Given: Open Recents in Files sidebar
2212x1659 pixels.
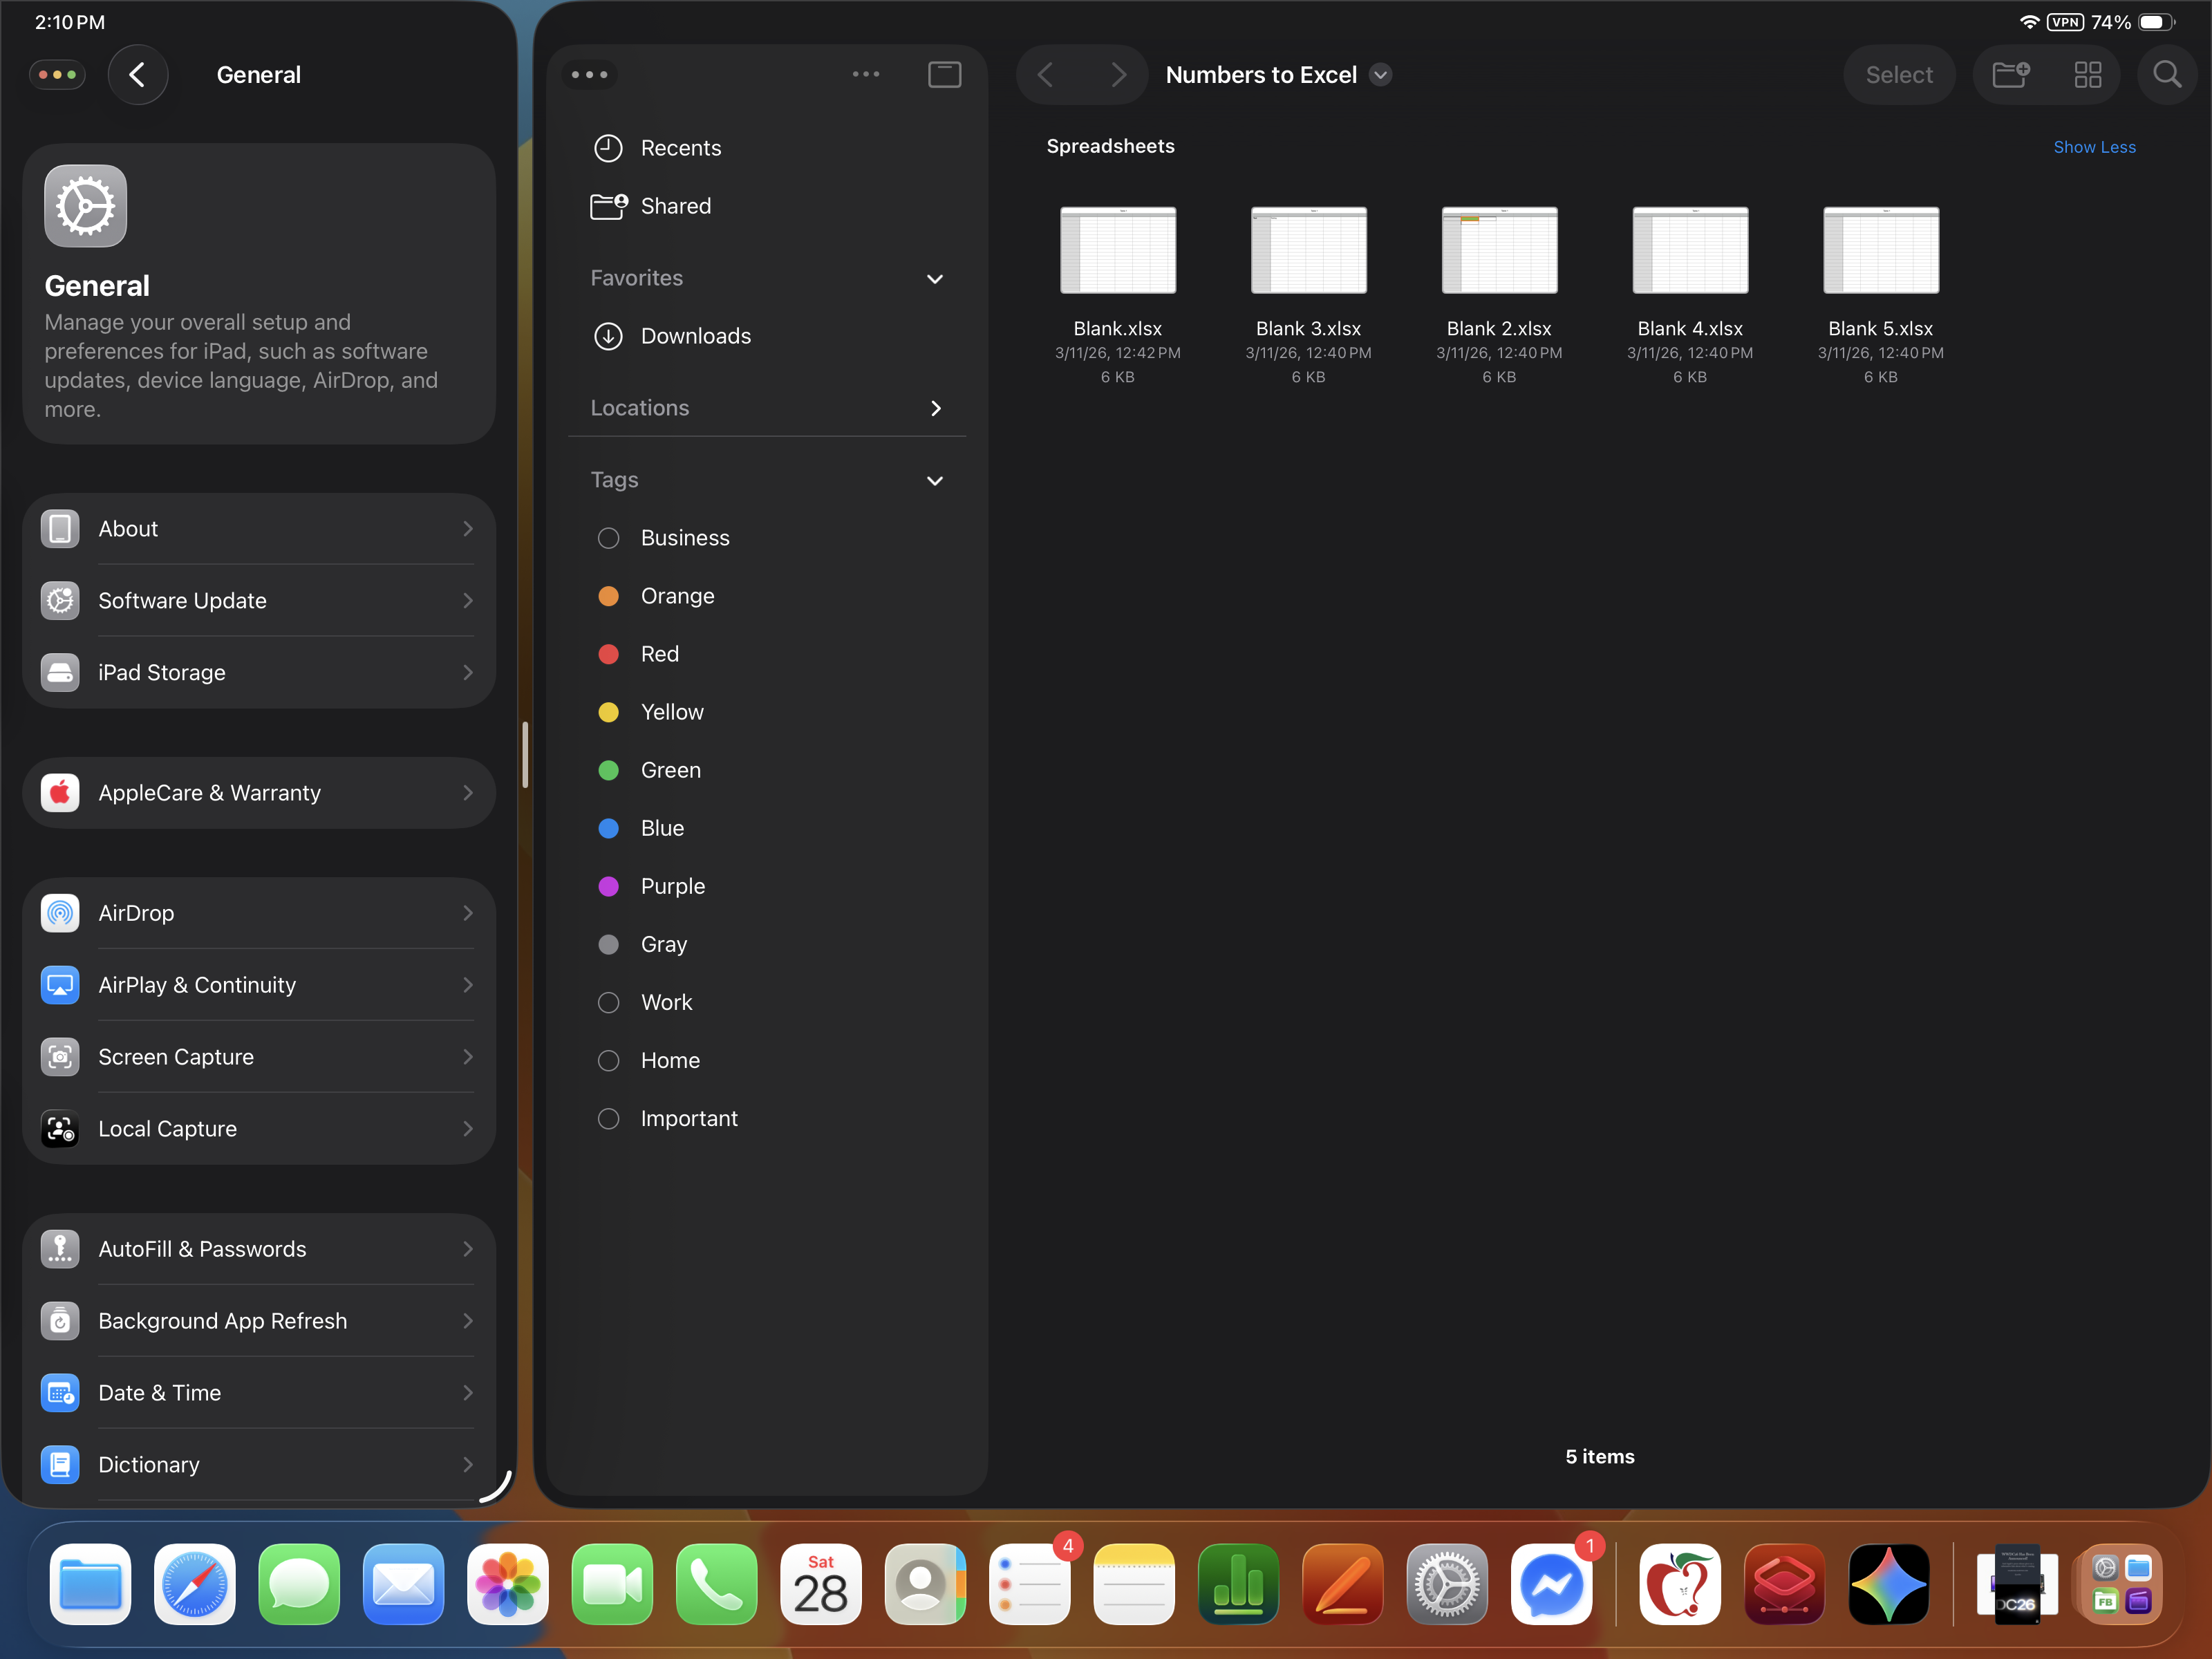Looking at the screenshot, I should [x=767, y=148].
